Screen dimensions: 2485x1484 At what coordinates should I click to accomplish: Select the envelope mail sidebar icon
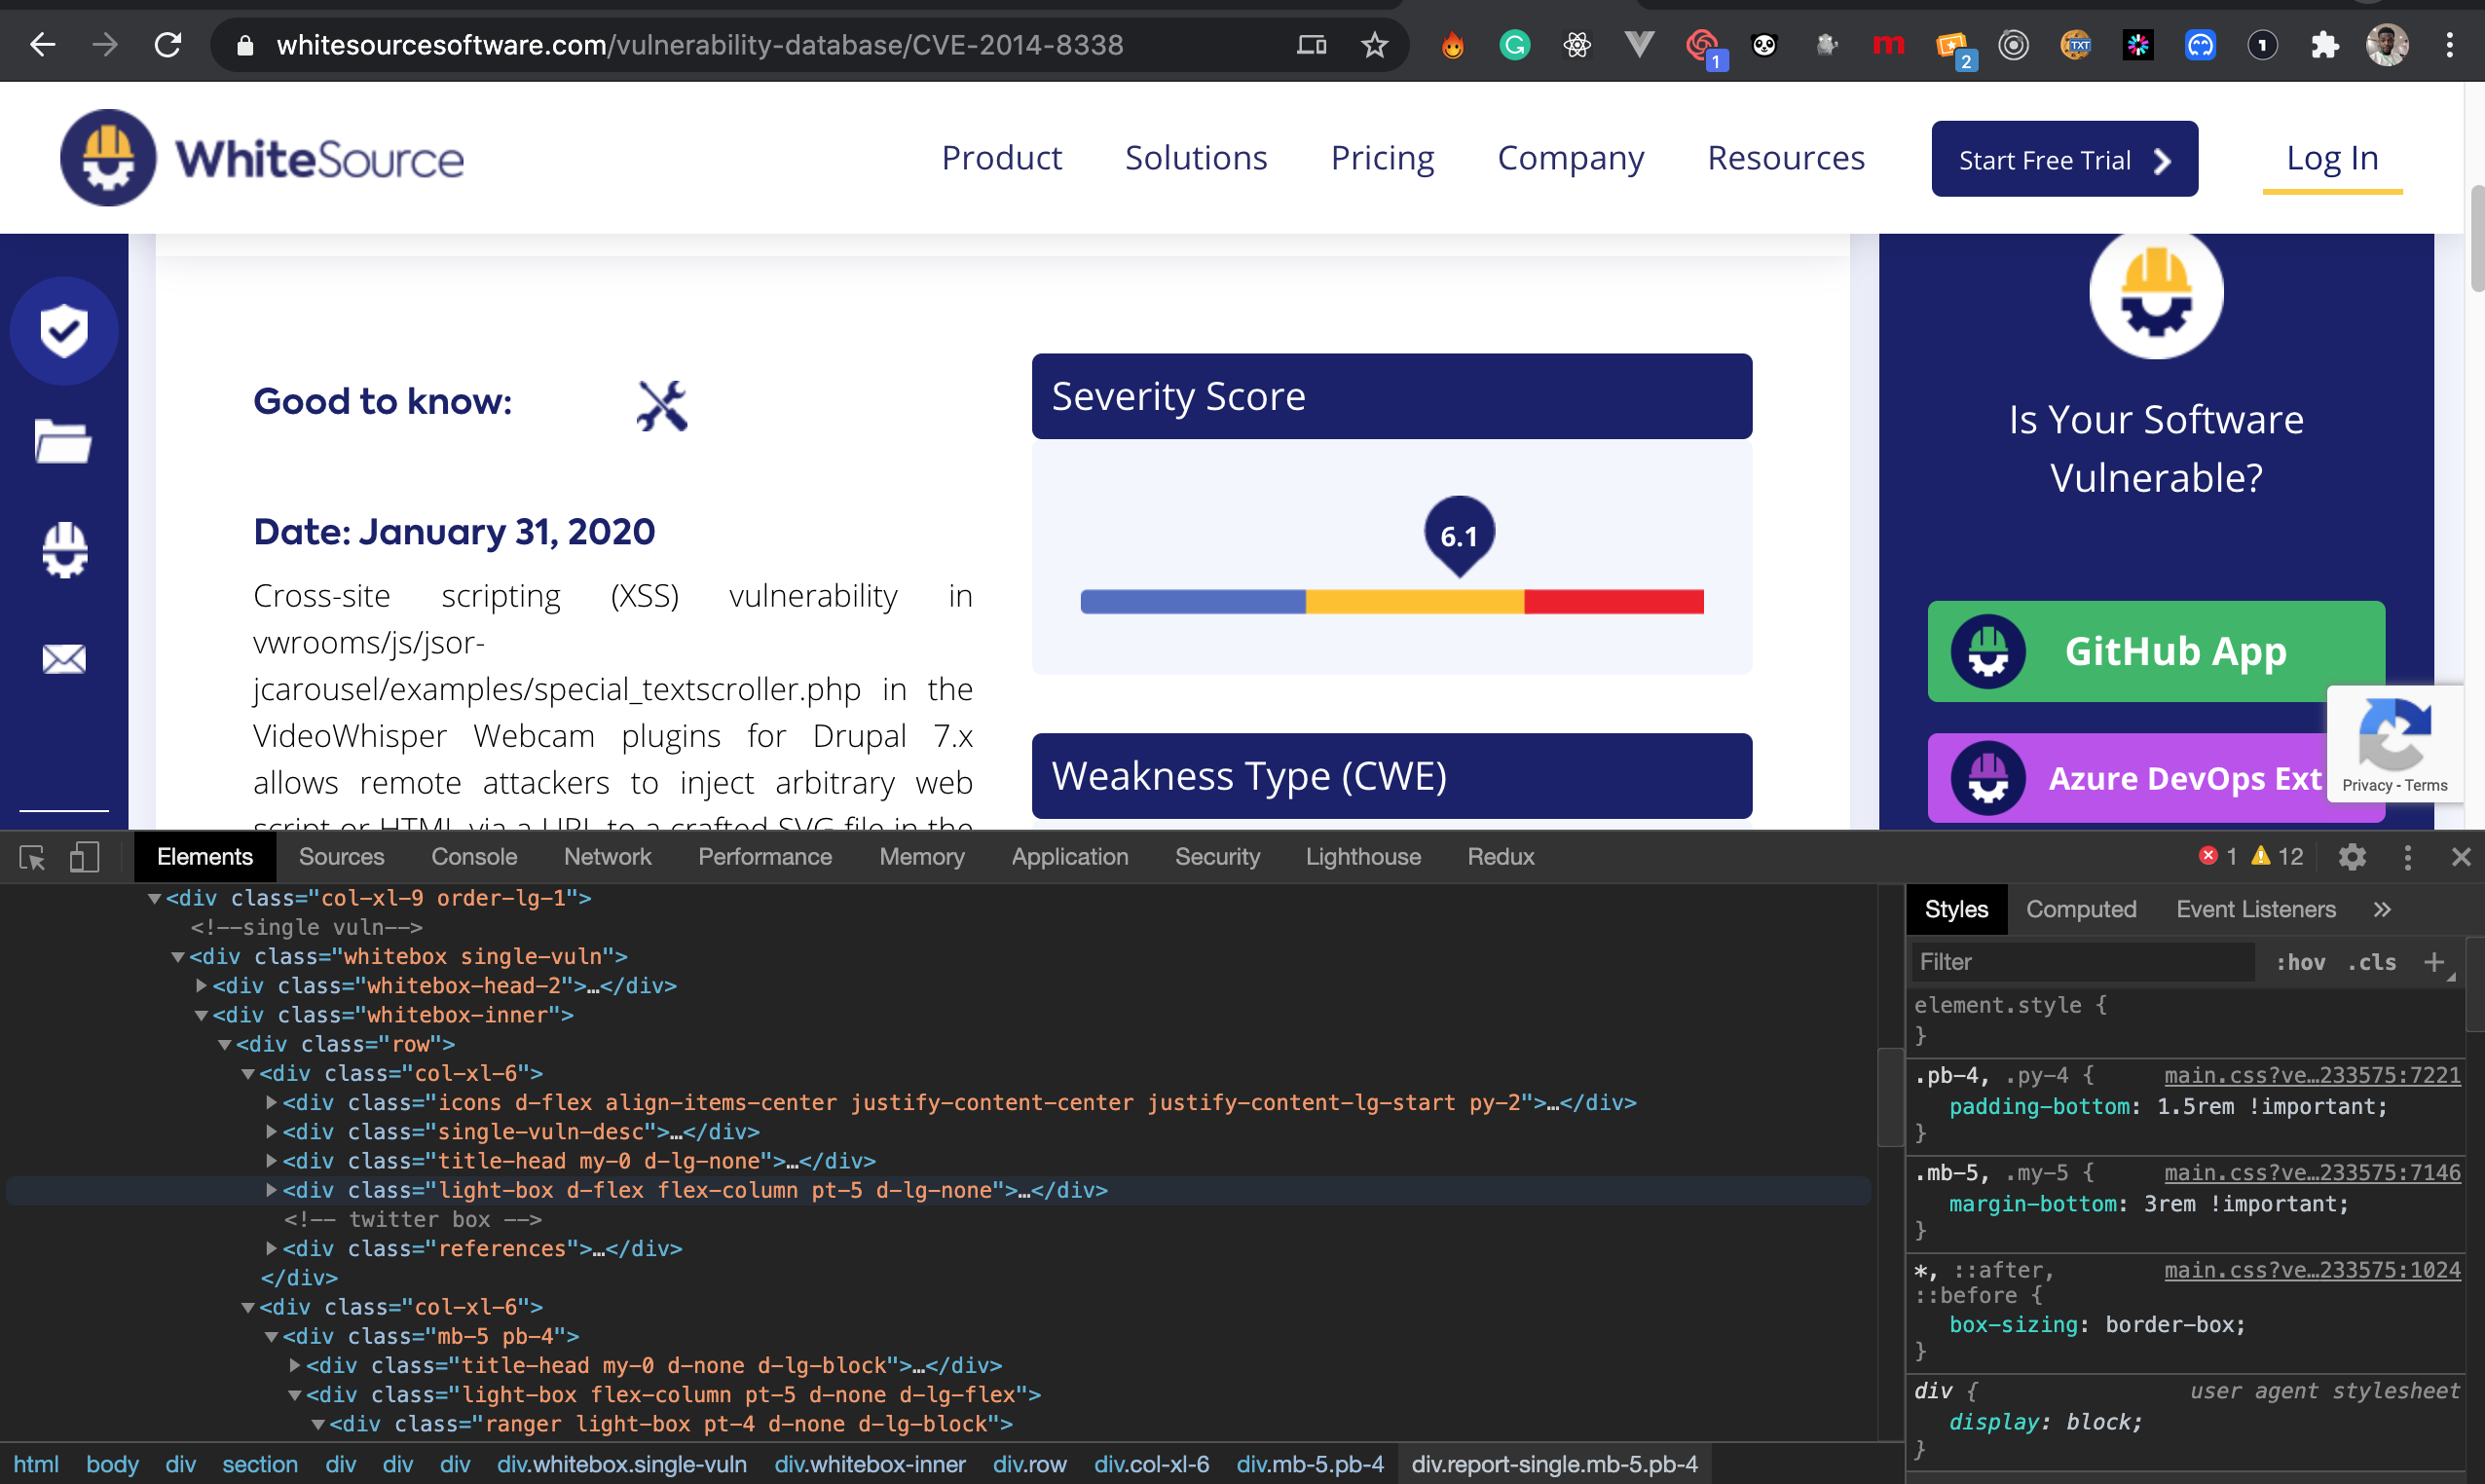coord(64,659)
